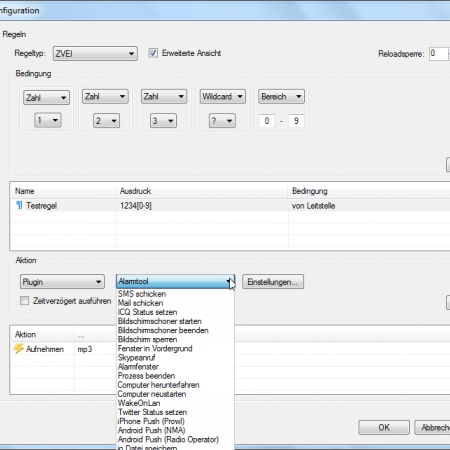Enable Zeitverzögert ausführen checkbox

tap(25, 301)
